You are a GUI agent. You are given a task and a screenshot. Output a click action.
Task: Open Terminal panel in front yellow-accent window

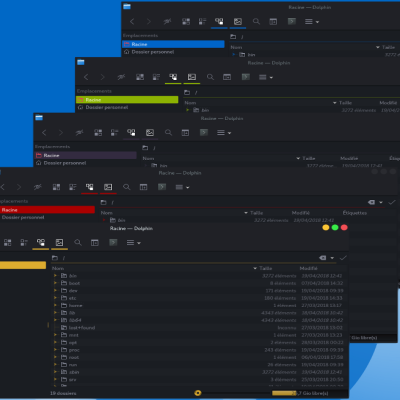(x=113, y=243)
